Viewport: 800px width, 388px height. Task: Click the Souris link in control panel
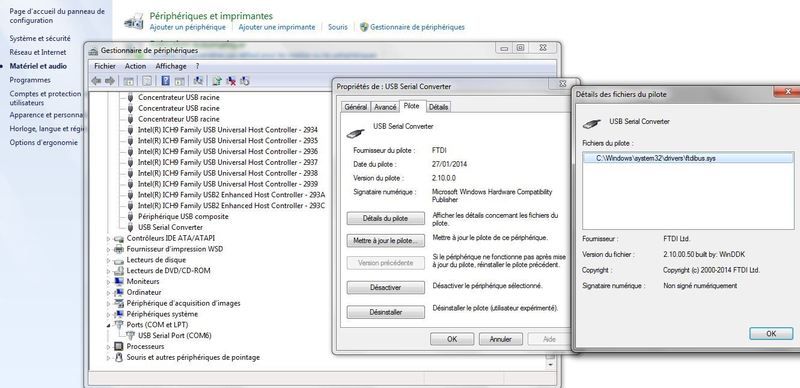point(337,27)
